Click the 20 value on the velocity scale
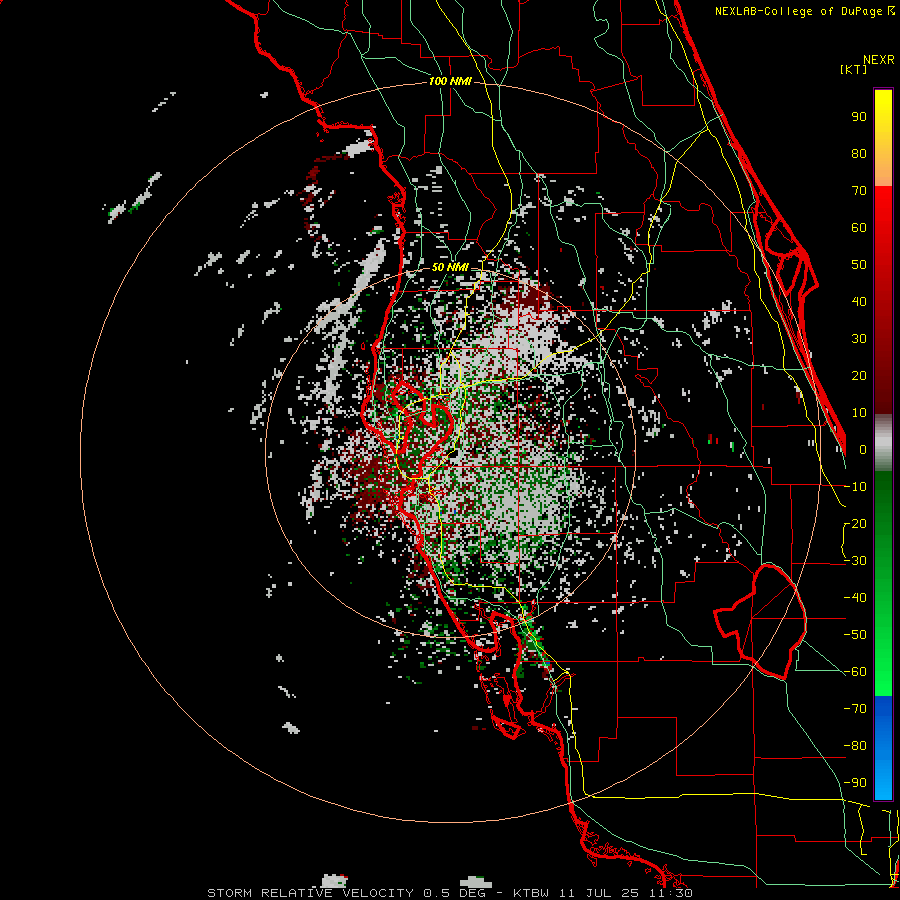This screenshot has height=900, width=900. [x=859, y=376]
